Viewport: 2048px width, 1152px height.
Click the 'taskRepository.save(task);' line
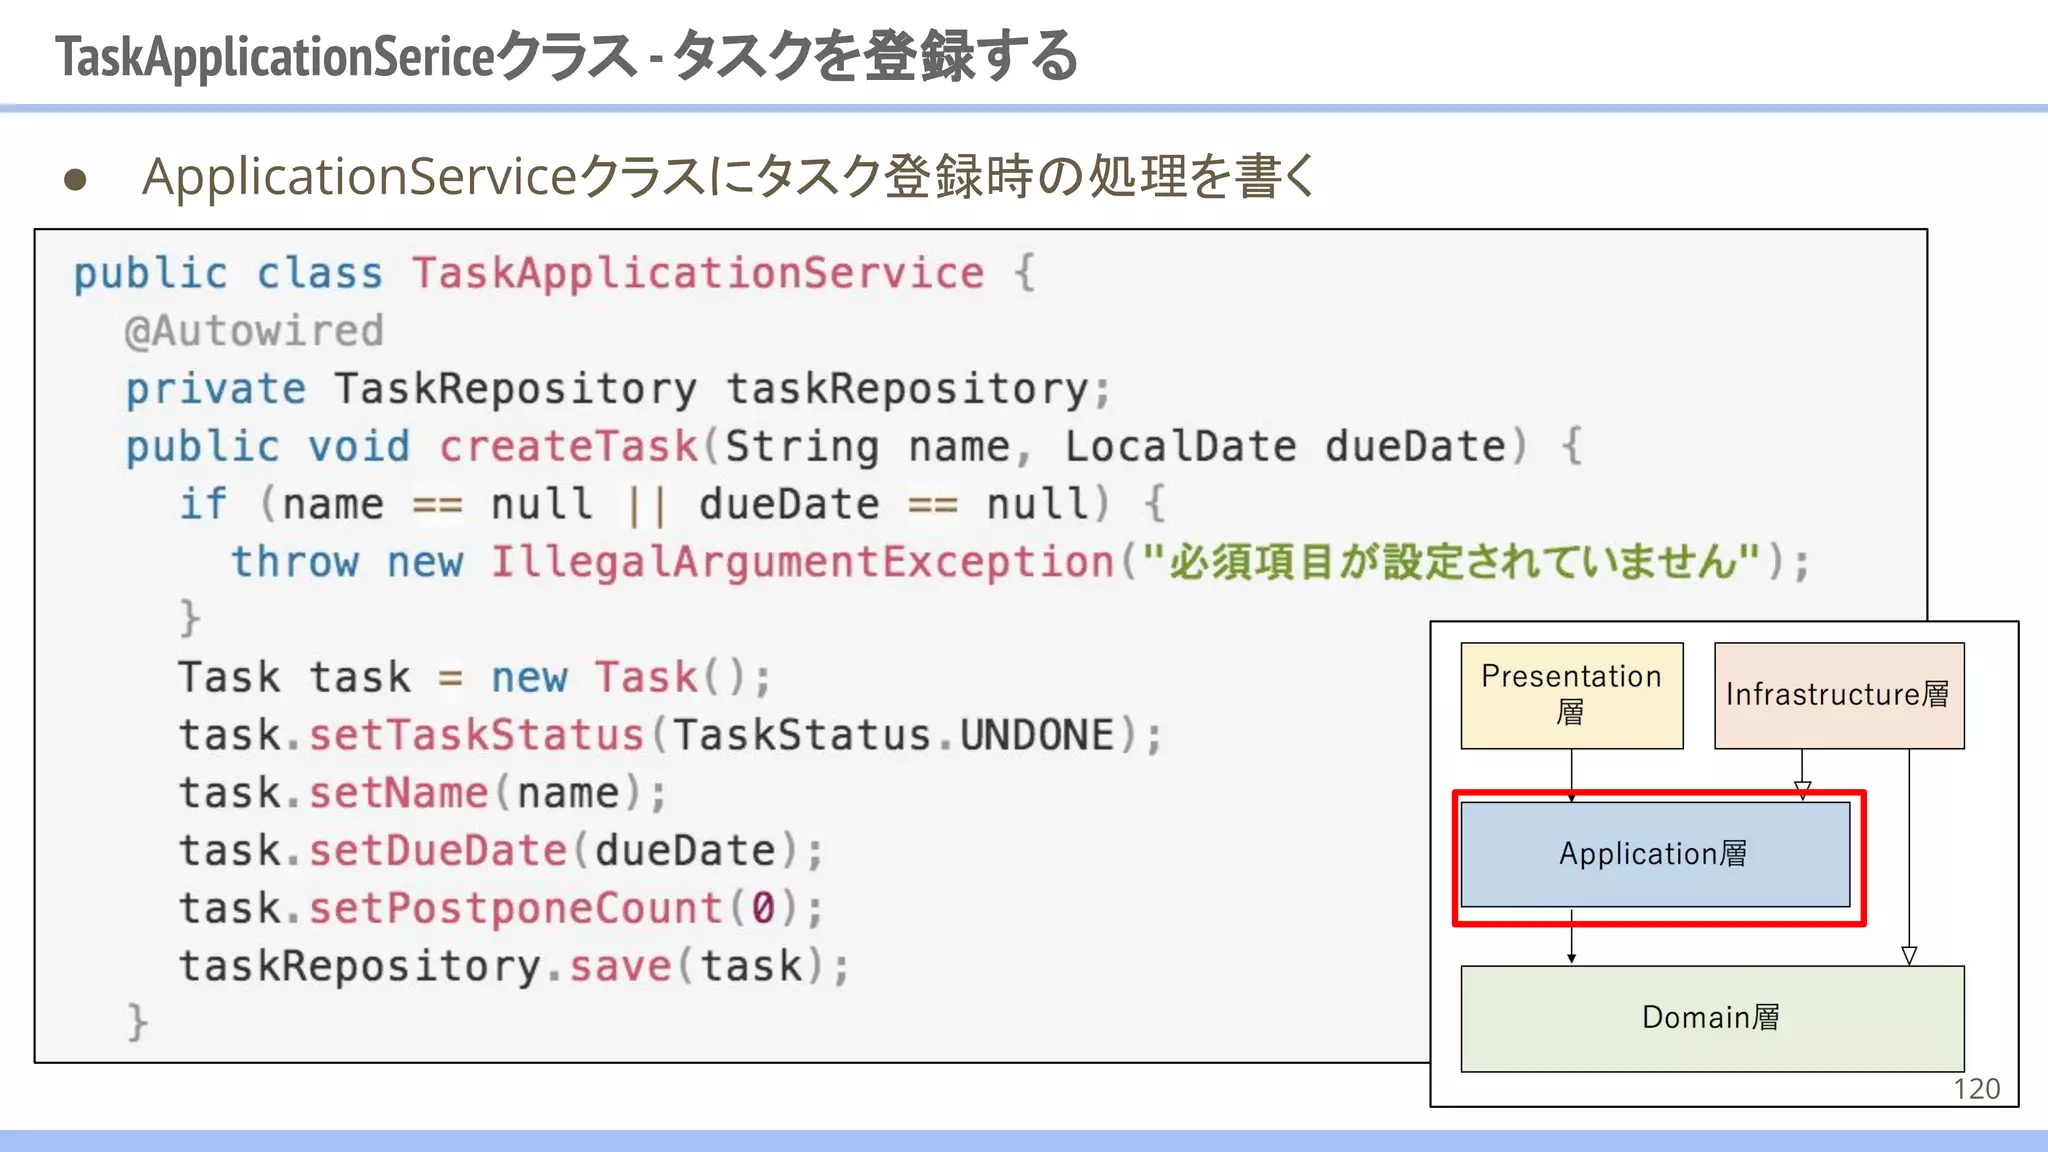point(514,966)
